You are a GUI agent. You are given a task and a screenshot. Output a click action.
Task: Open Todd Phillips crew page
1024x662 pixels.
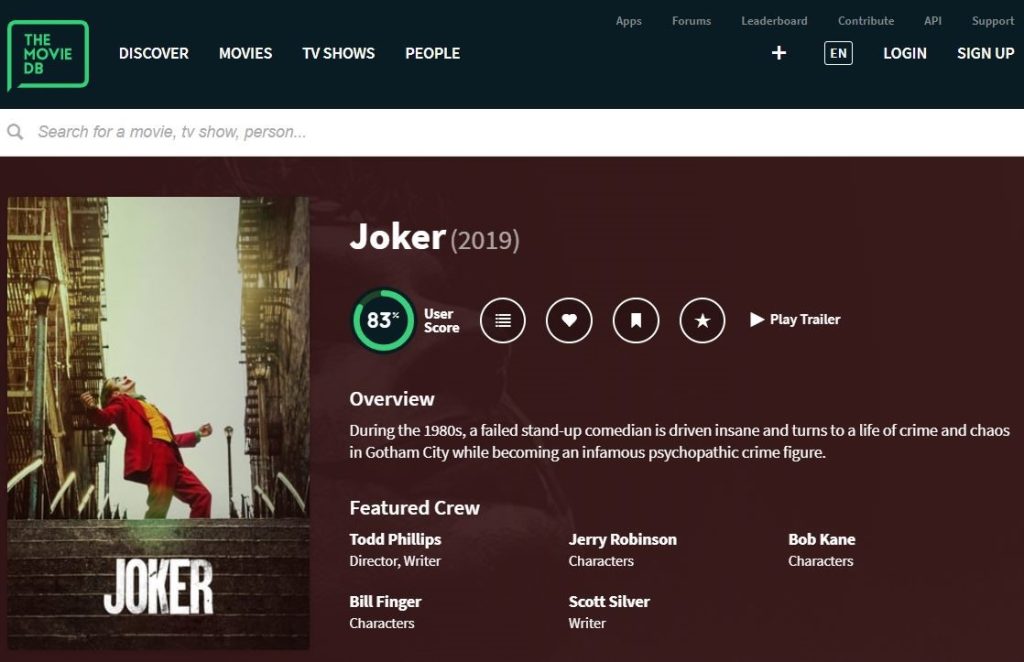(395, 539)
